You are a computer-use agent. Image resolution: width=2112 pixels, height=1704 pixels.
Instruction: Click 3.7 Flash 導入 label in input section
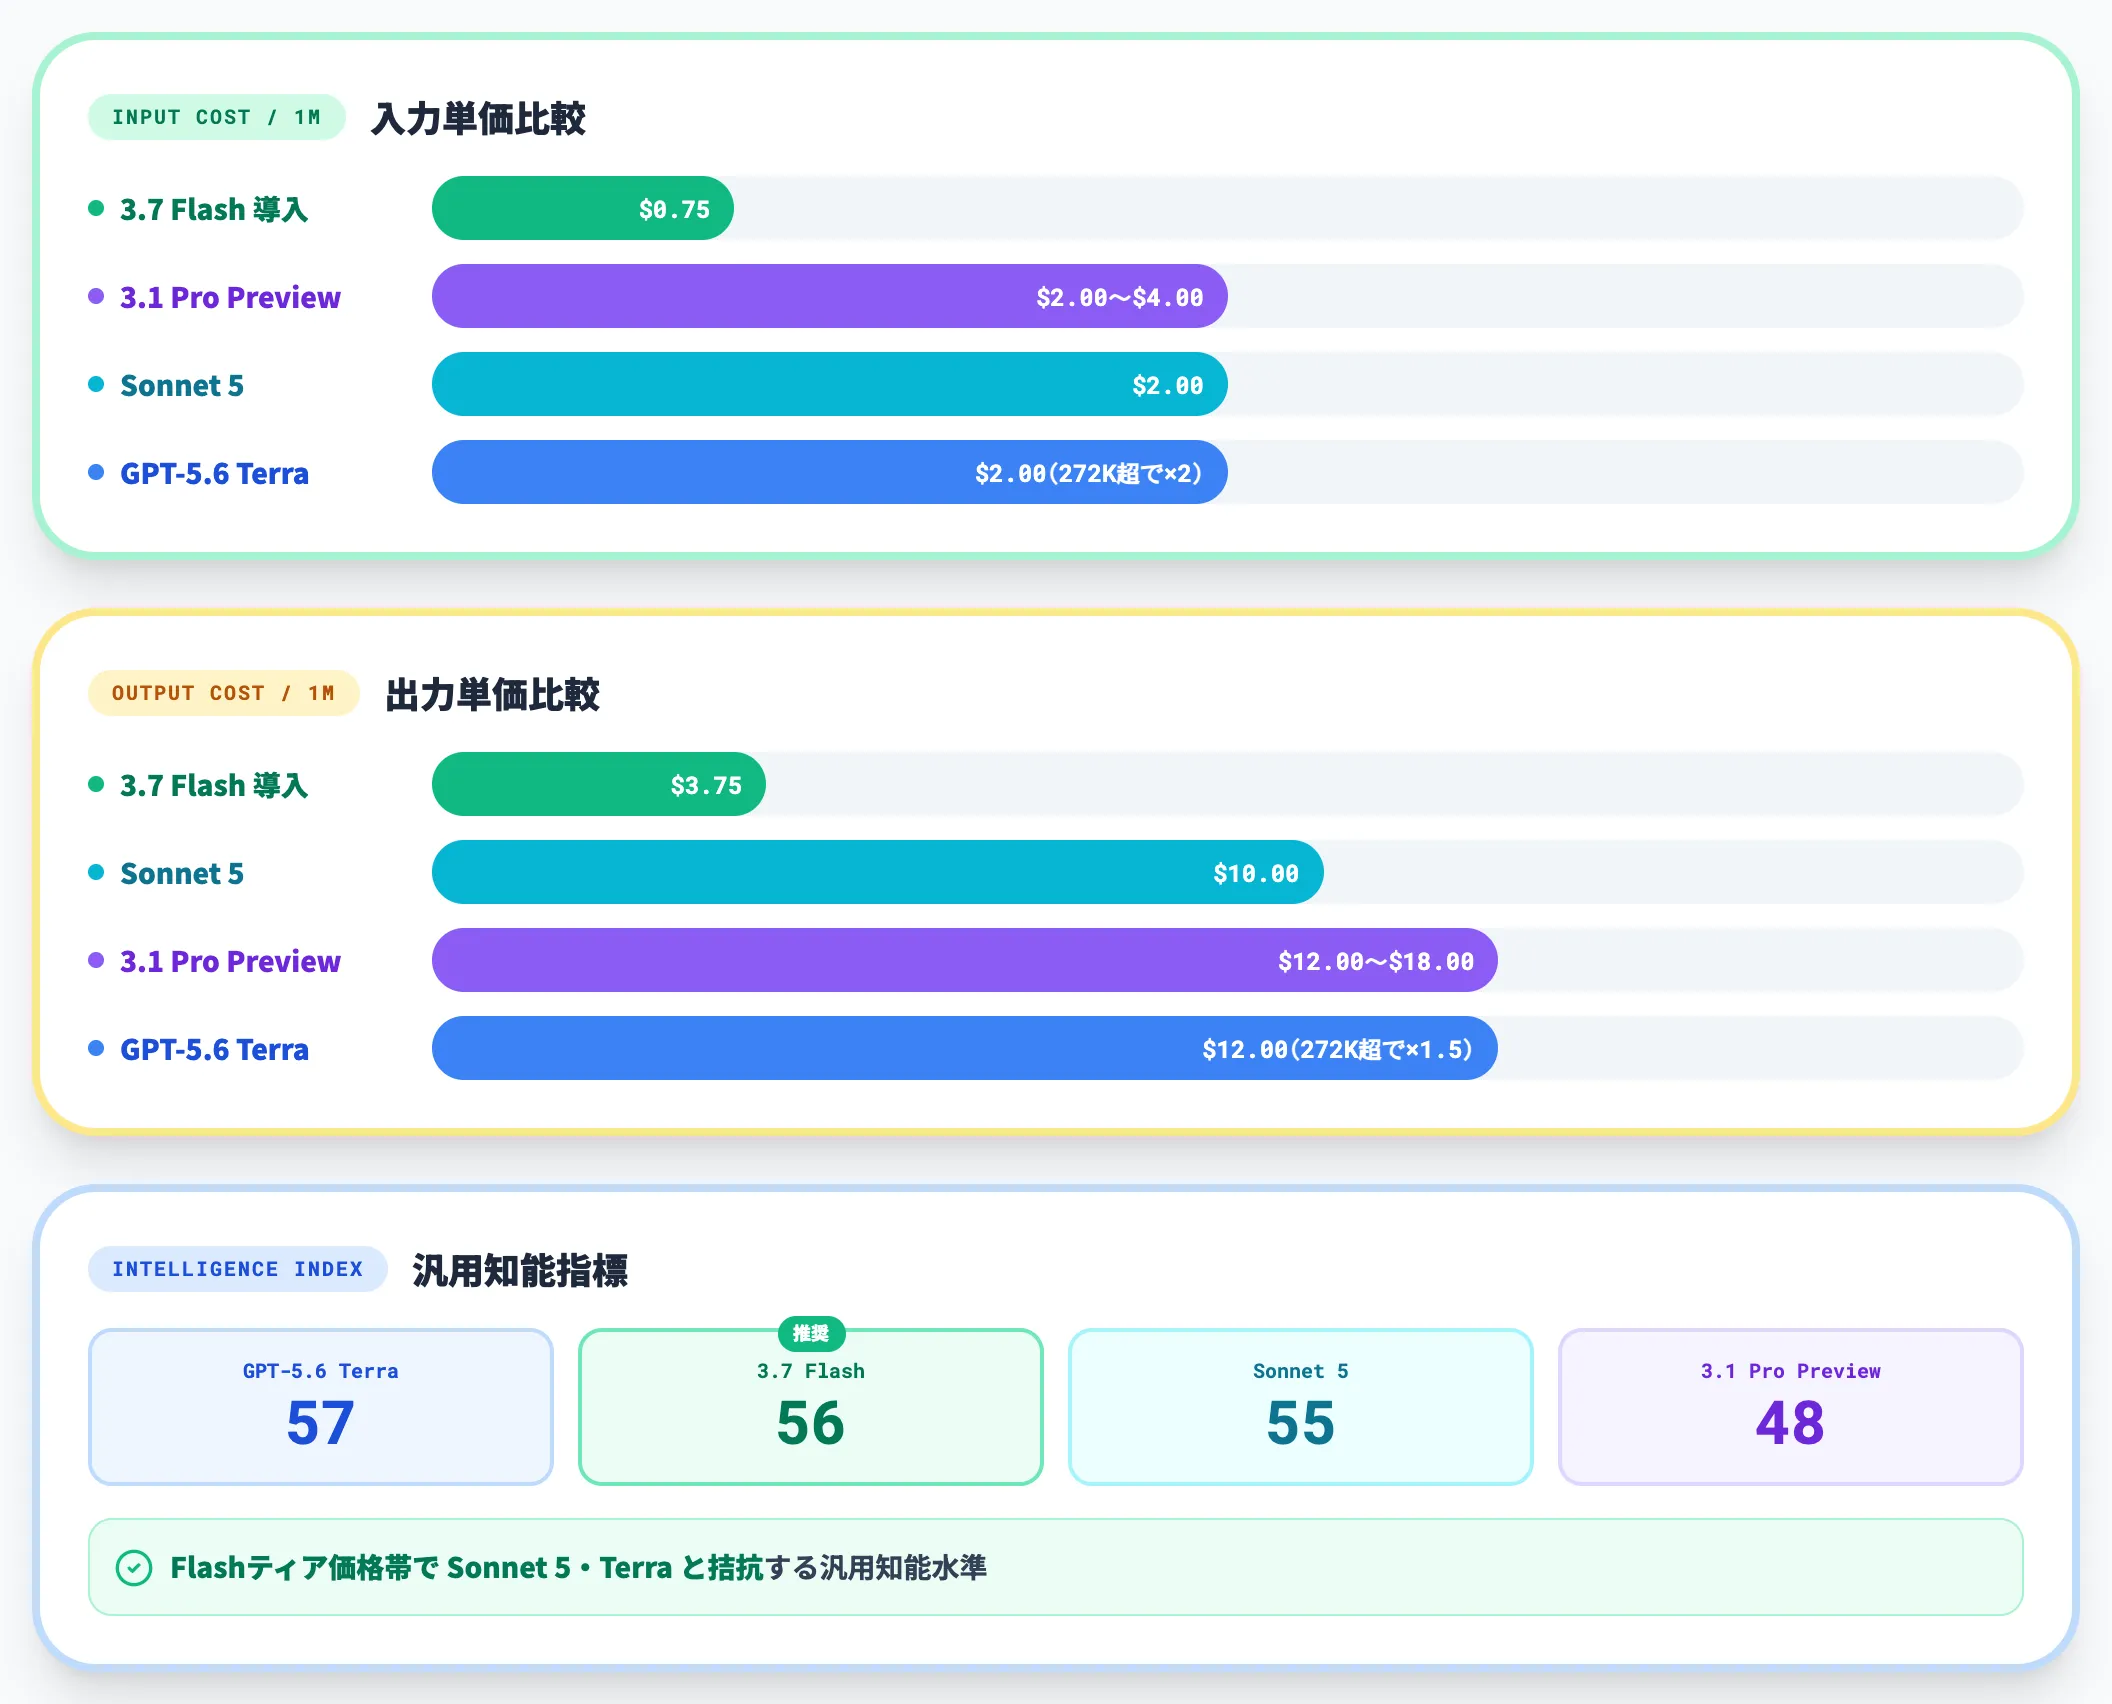tap(214, 209)
